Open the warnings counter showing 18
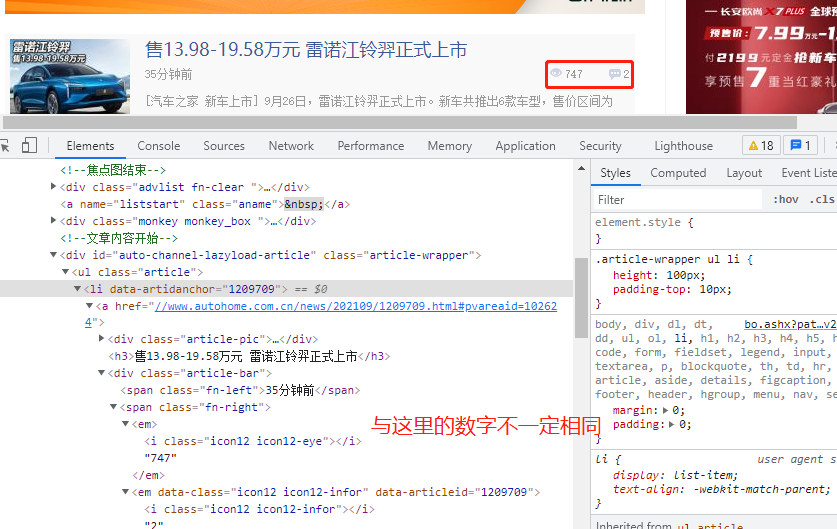Viewport: 837px width, 529px height. pyautogui.click(x=761, y=146)
